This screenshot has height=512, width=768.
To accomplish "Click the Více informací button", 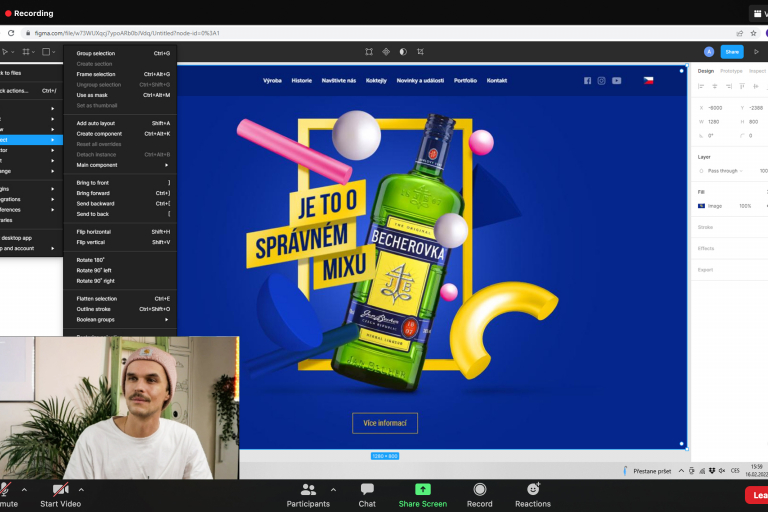I will (385, 423).
